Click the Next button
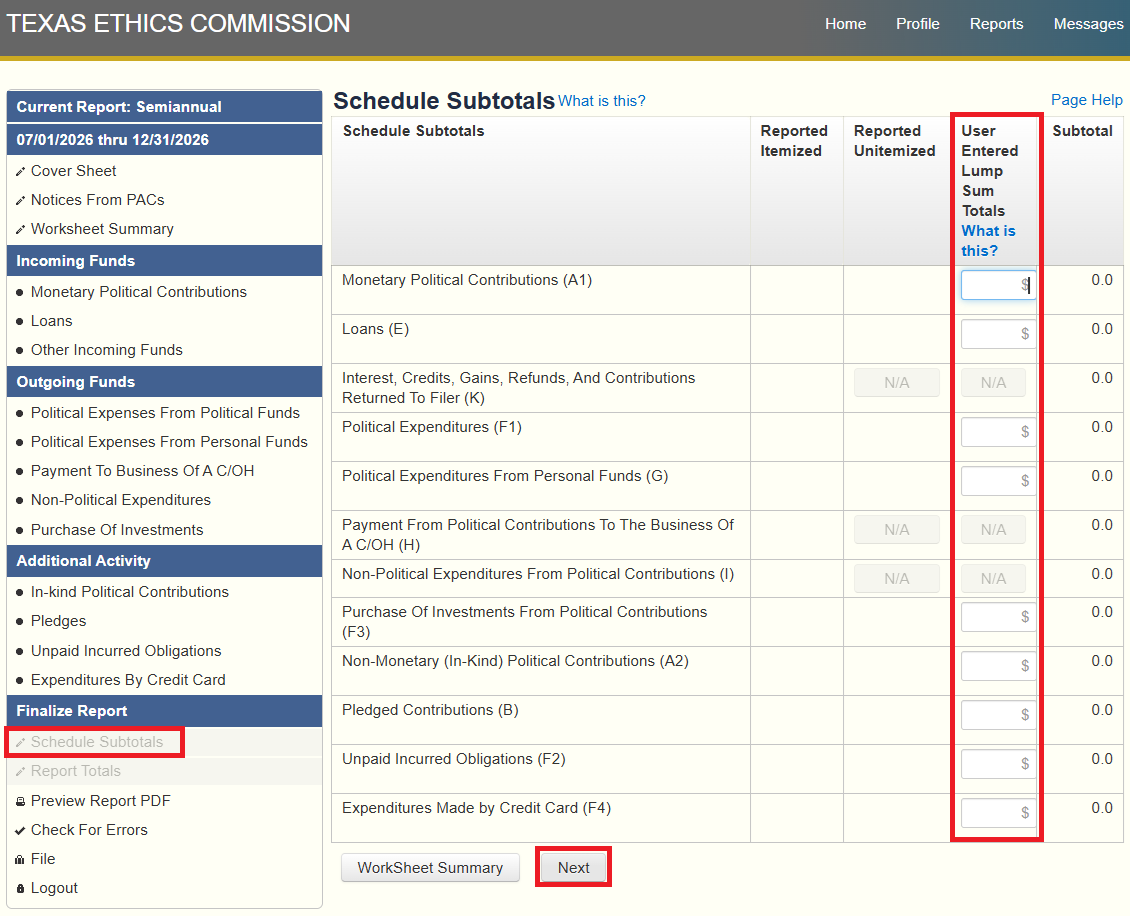The height and width of the screenshot is (916, 1131). coord(573,868)
